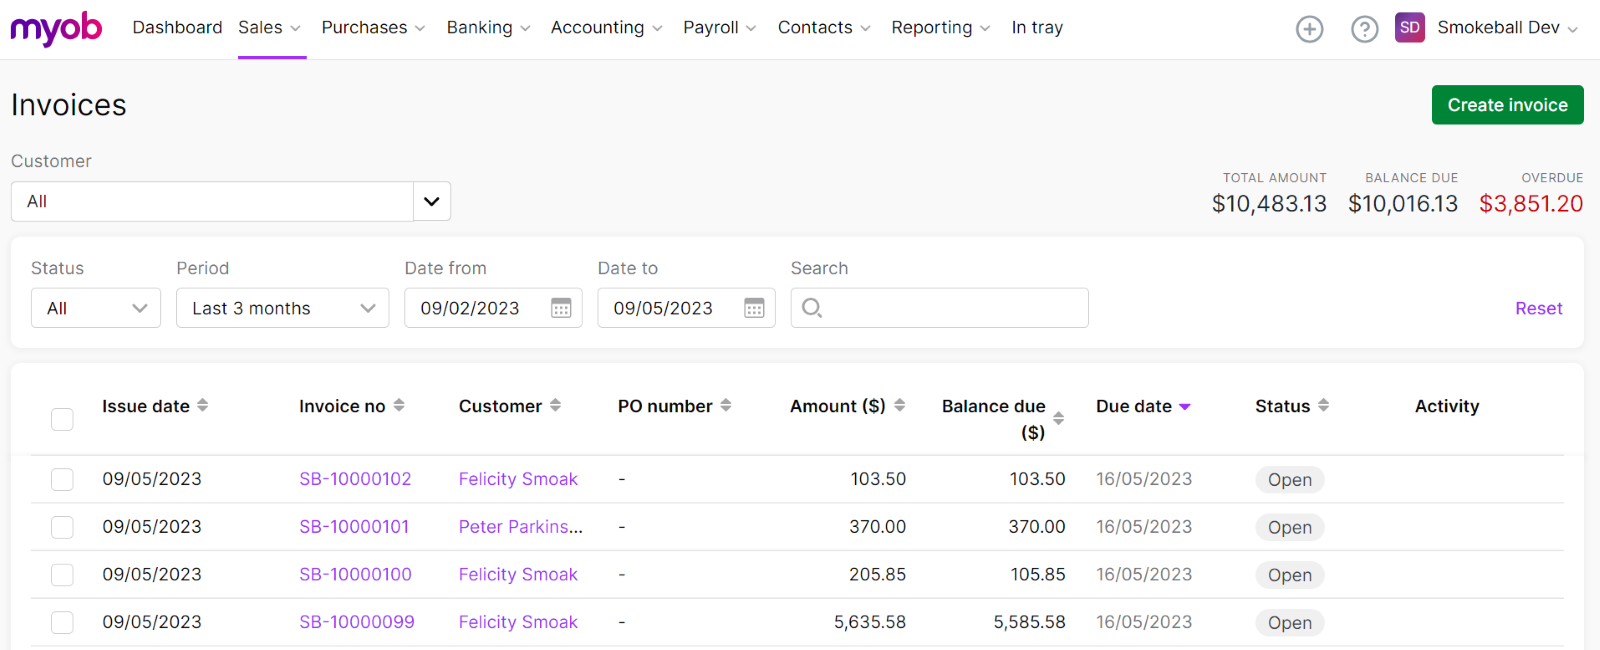
Task: Sort invoices by Issue date arrows
Action: coord(203,406)
